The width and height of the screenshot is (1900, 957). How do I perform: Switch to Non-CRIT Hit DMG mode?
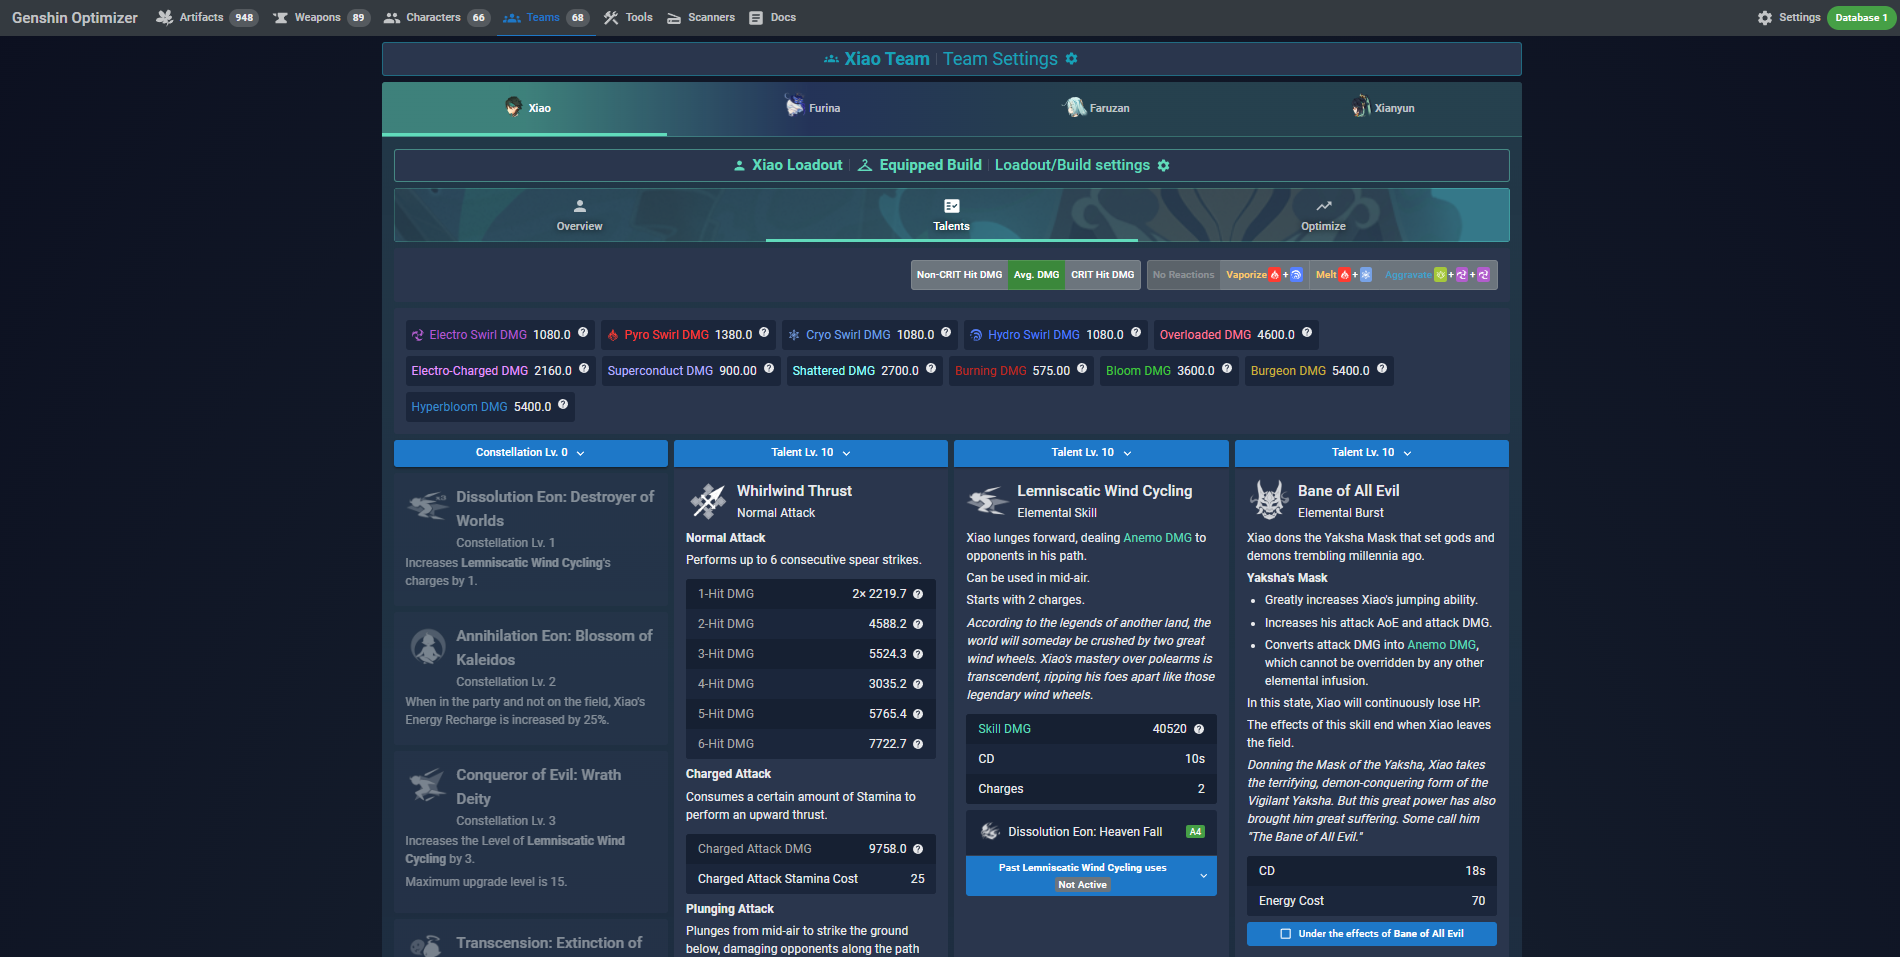tap(959, 275)
